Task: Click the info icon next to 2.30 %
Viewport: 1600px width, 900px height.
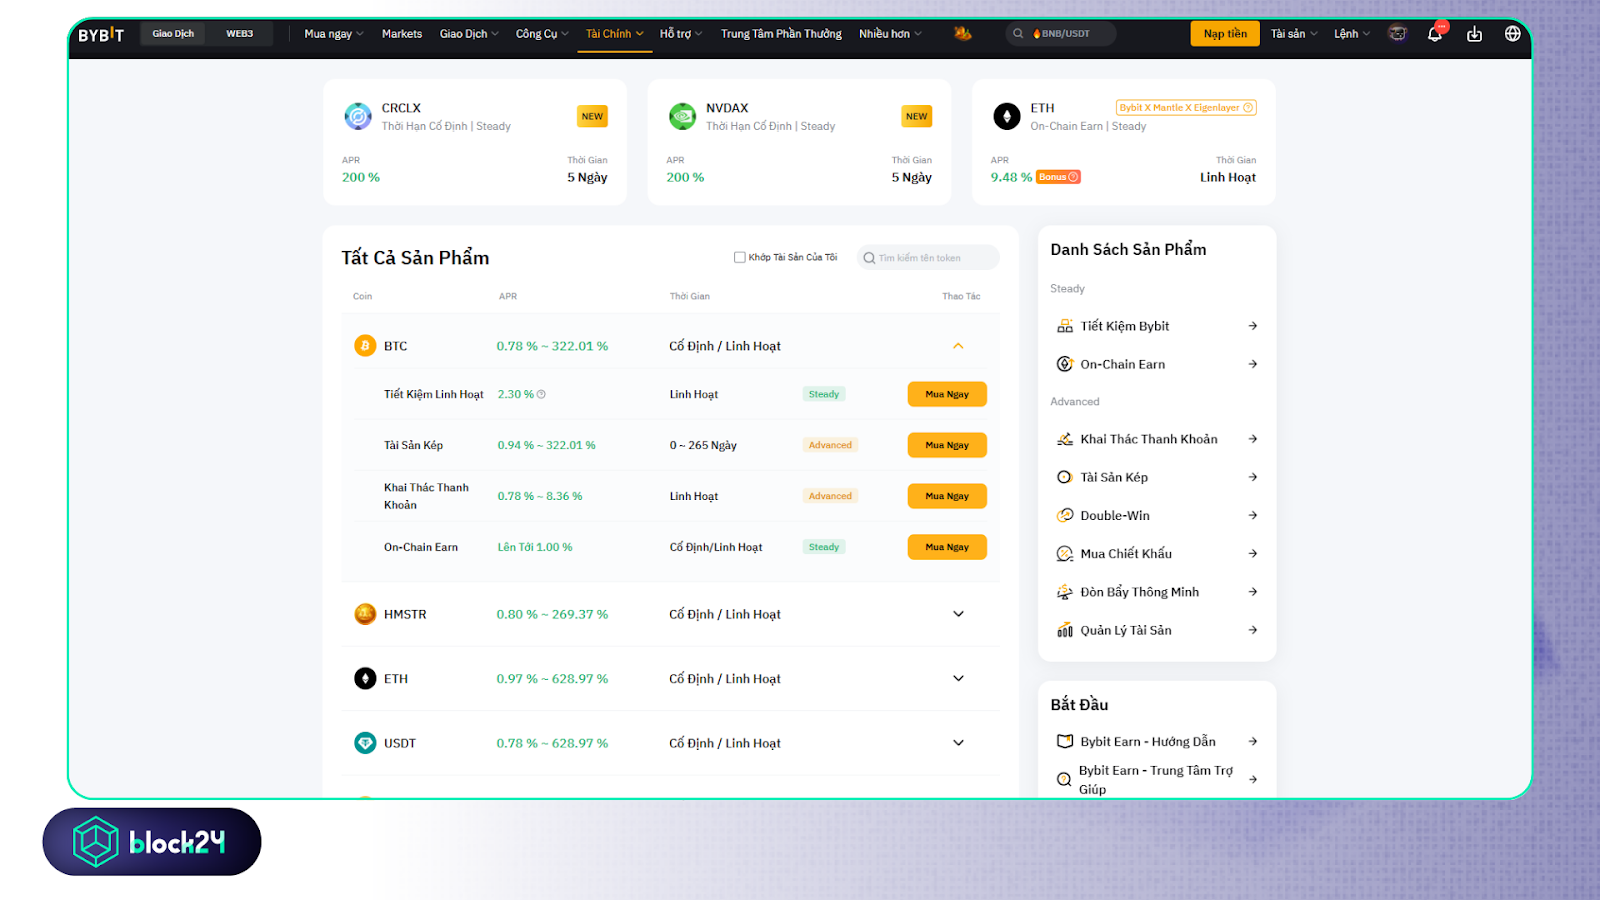Action: click(x=541, y=394)
